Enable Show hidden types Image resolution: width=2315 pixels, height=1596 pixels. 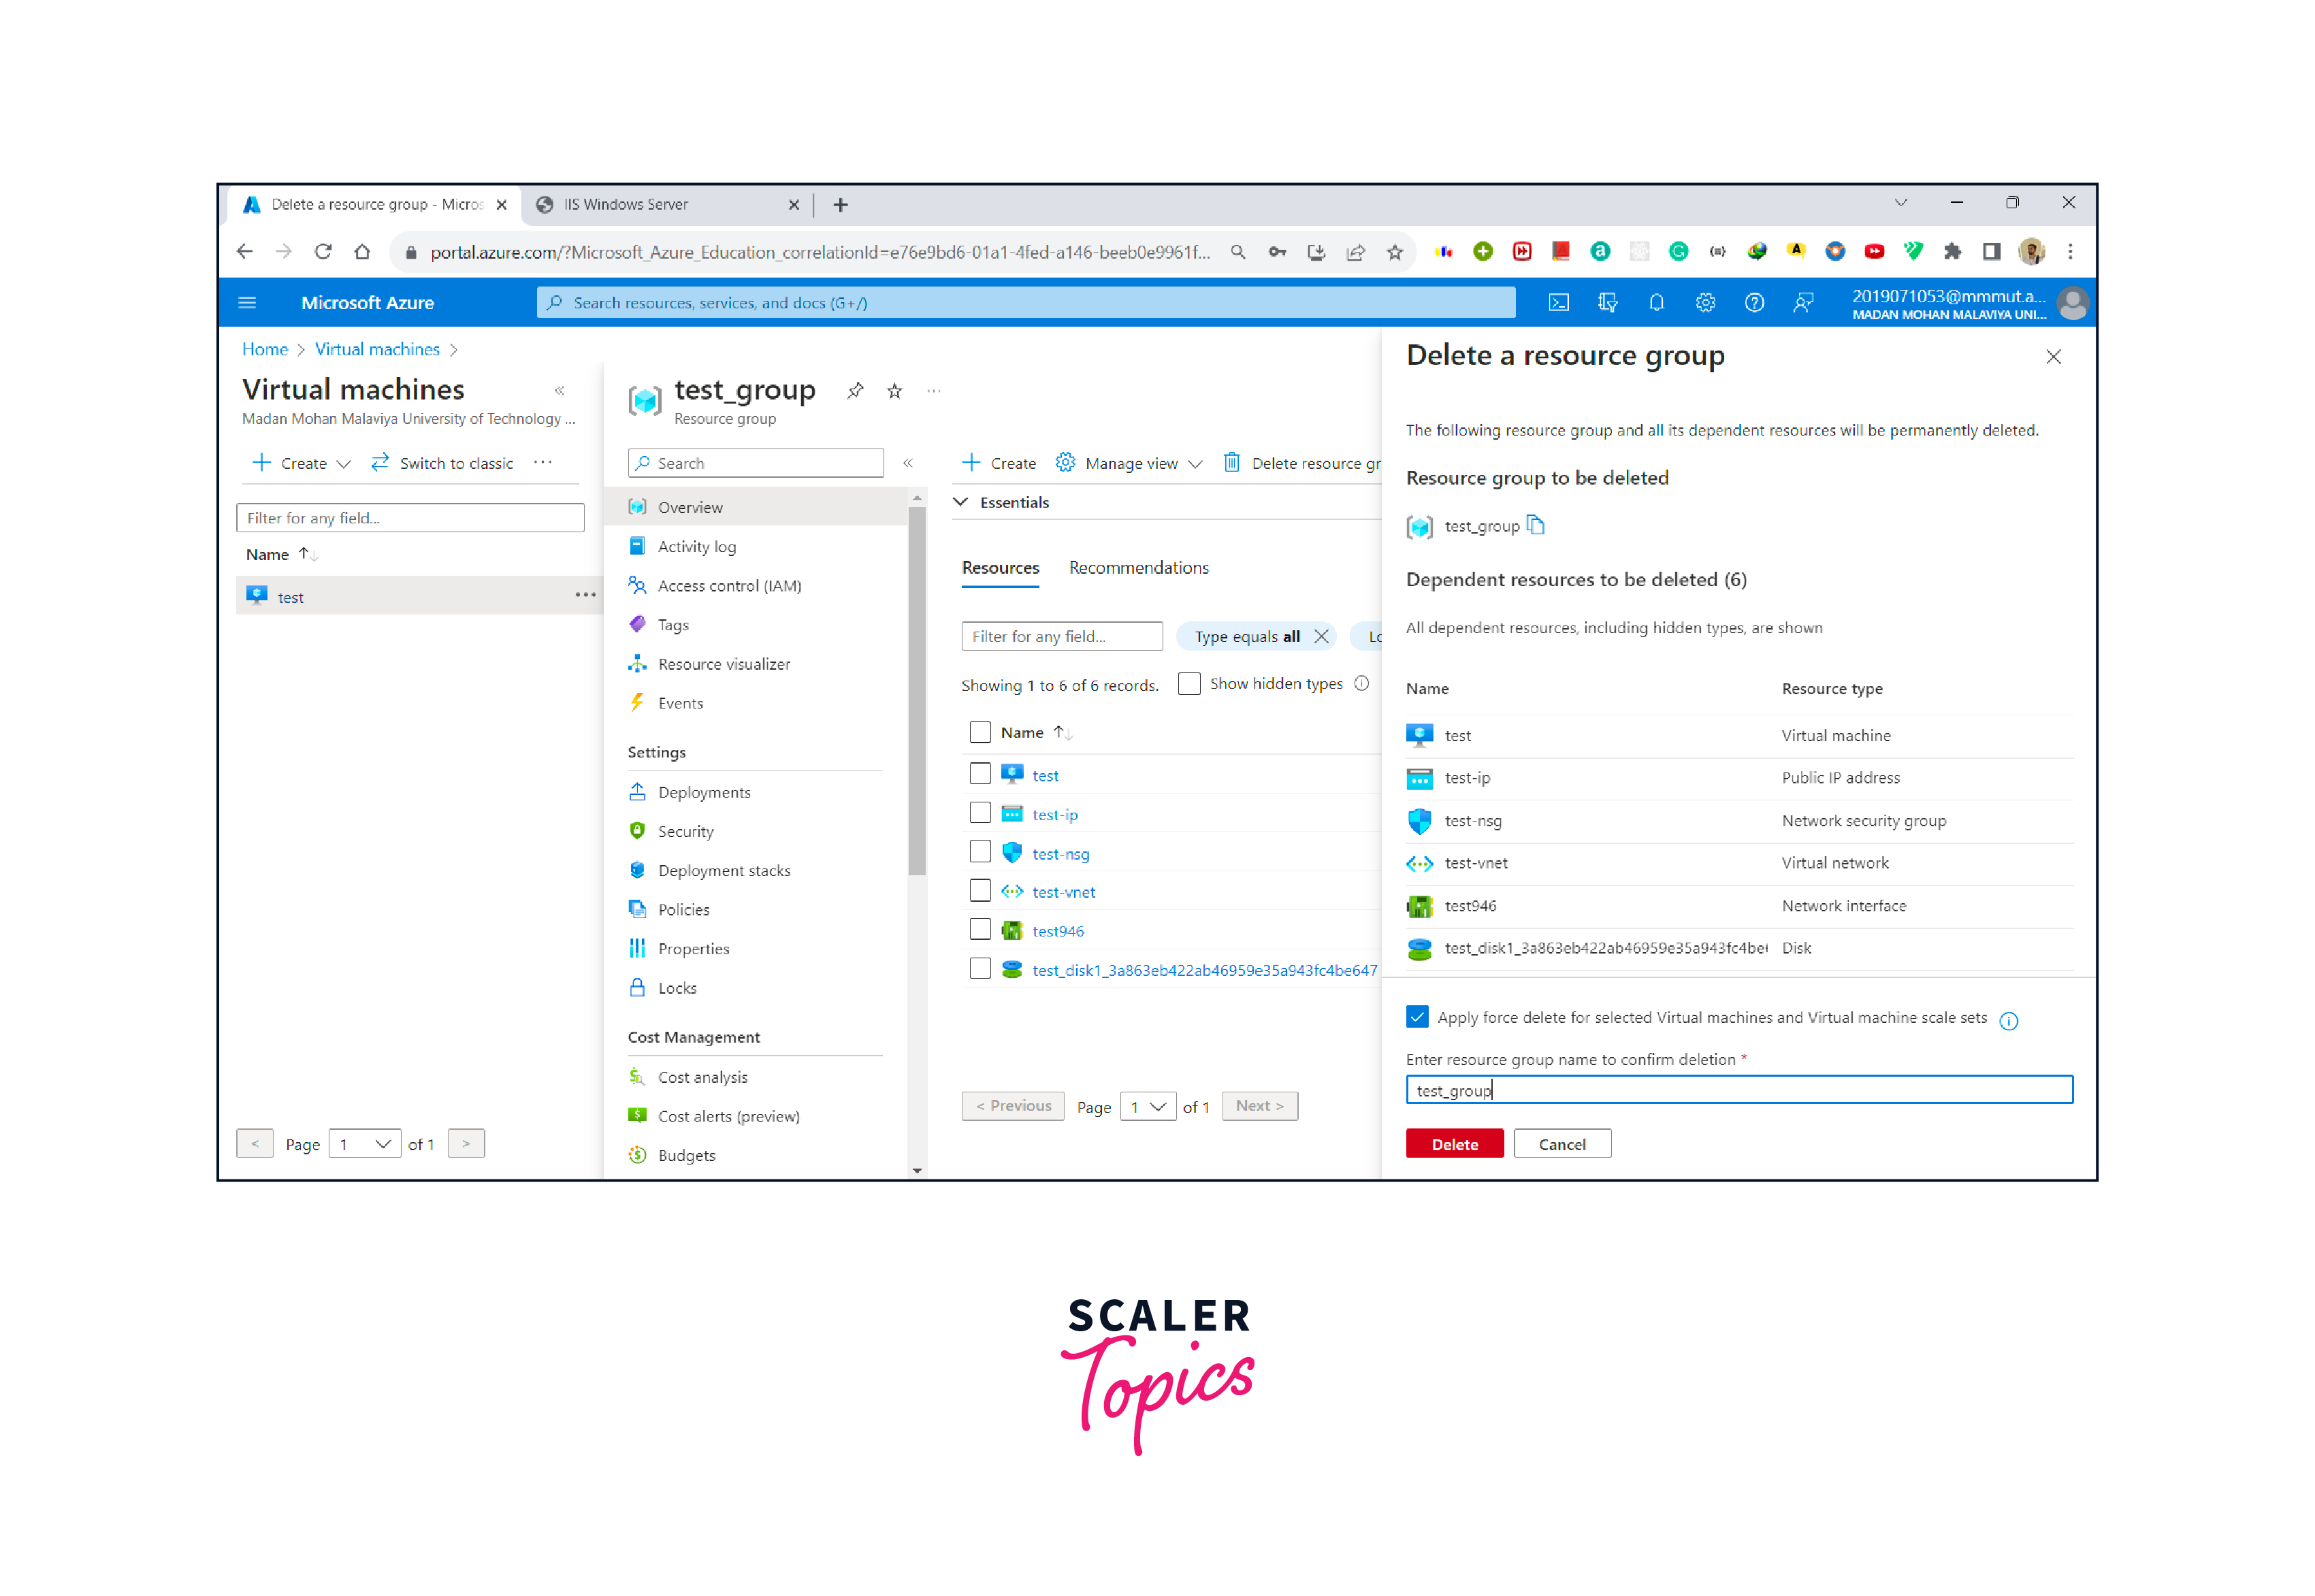point(1189,684)
